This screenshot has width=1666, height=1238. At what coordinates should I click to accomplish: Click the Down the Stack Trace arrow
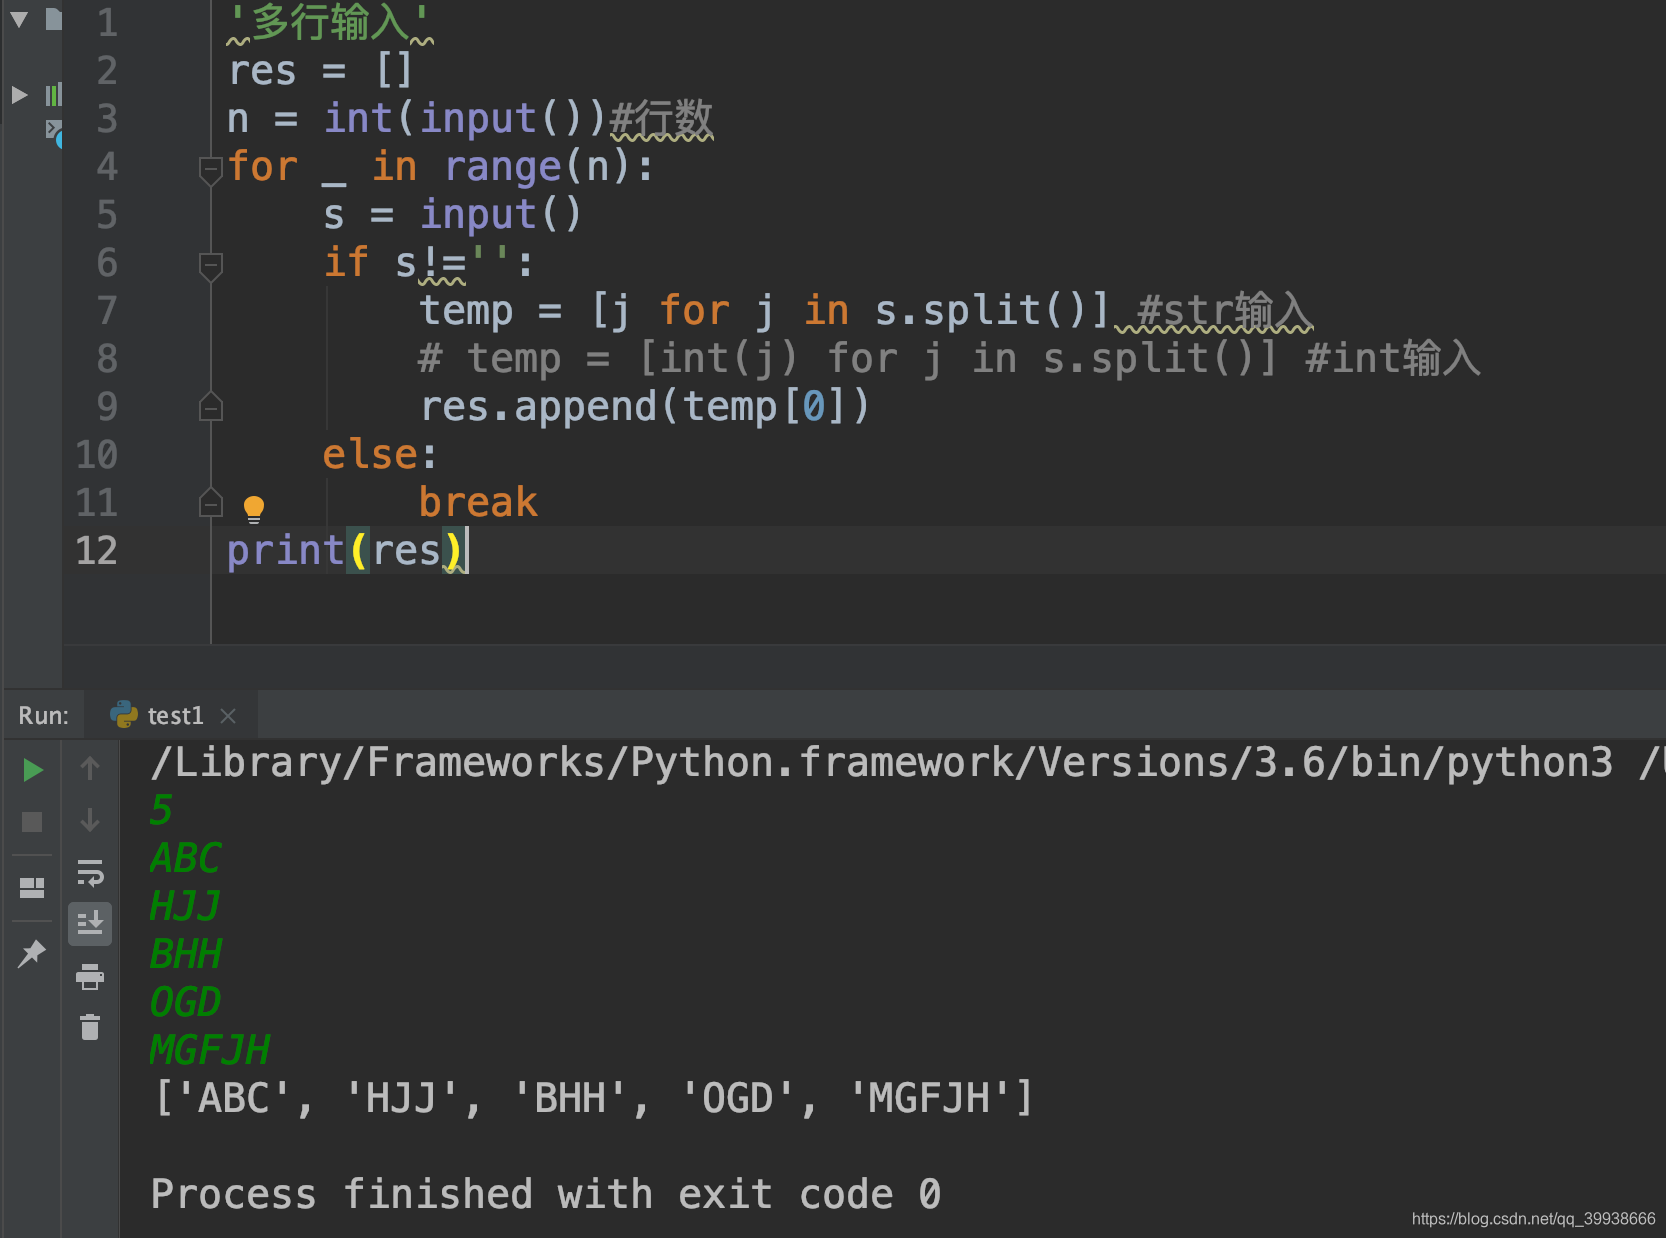[x=90, y=820]
